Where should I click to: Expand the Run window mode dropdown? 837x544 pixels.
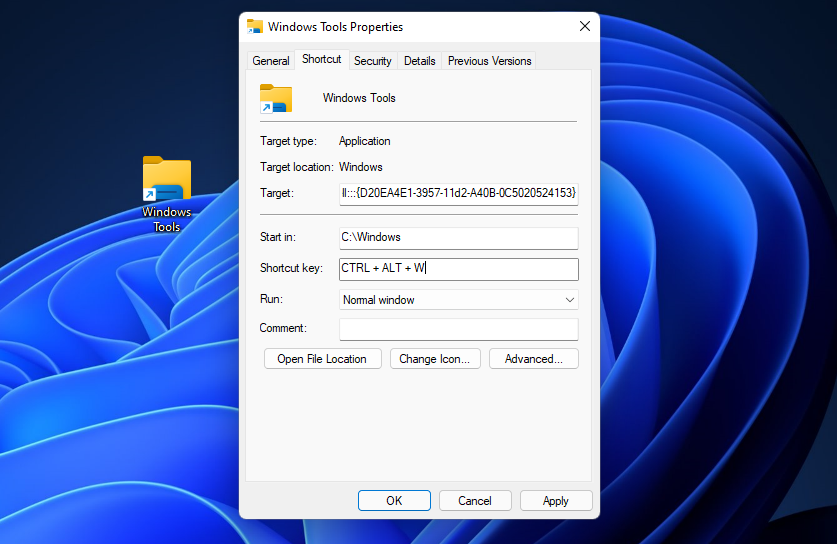pos(458,300)
